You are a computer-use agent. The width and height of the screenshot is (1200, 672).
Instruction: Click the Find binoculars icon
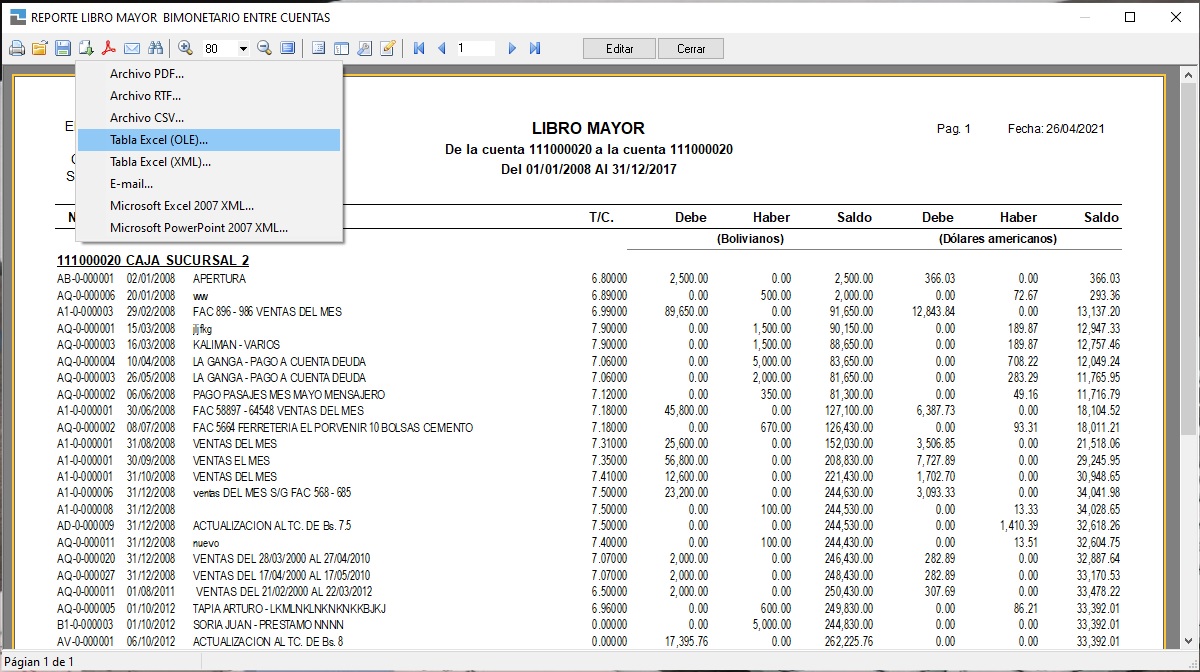pos(155,48)
